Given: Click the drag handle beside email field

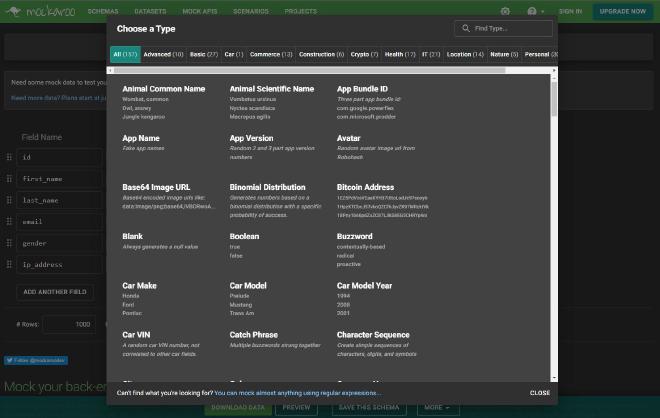Looking at the screenshot, I should [9, 221].
